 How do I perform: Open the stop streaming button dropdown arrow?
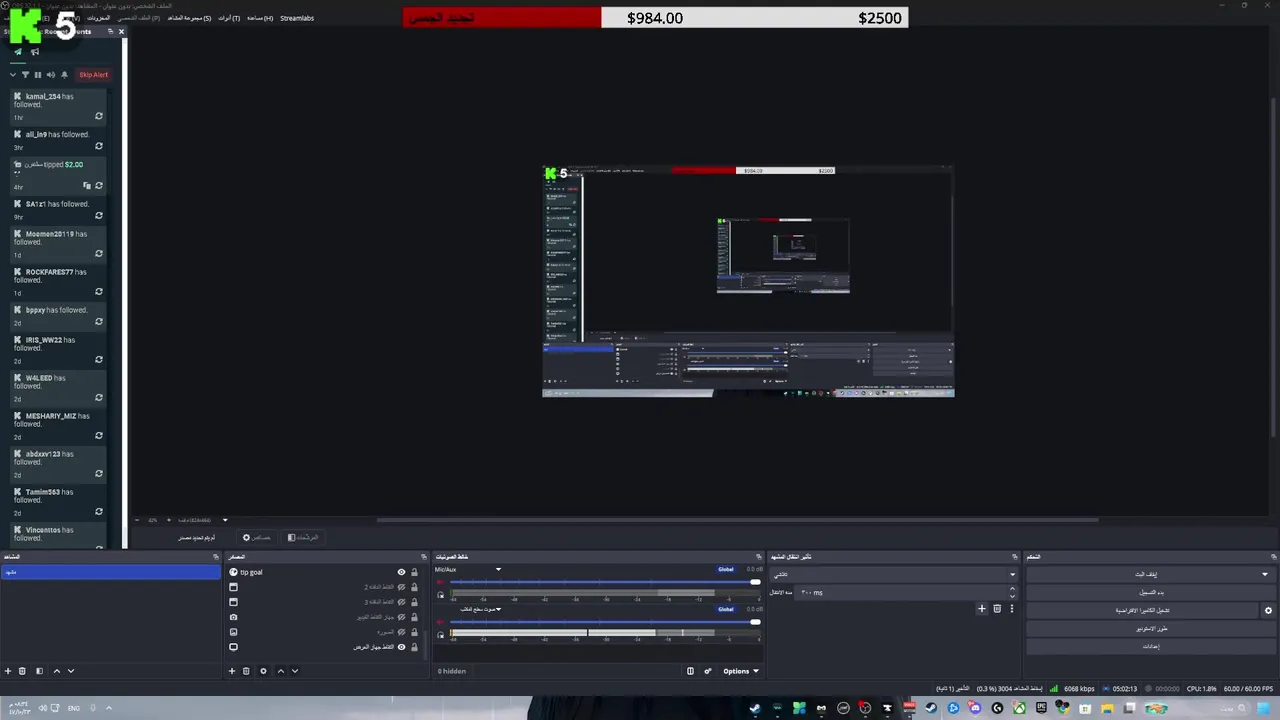pyautogui.click(x=1265, y=575)
